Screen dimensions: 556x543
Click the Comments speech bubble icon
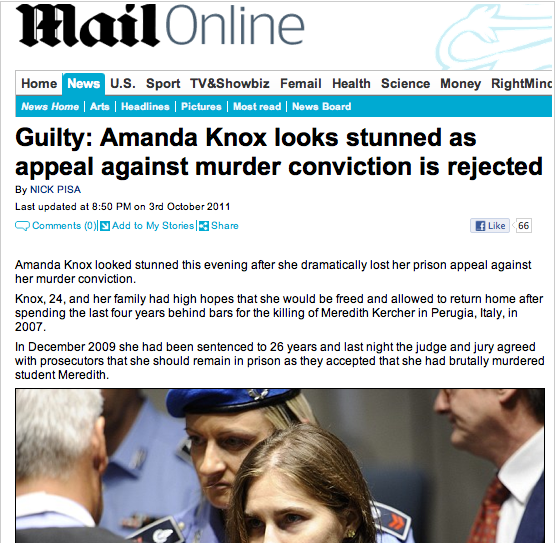(x=22, y=226)
